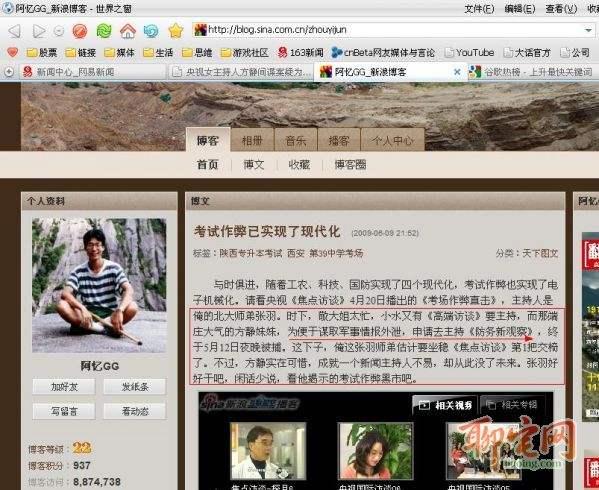Open the 公司 bookmark
This screenshot has width=599, height=490.
pyautogui.click(x=575, y=52)
